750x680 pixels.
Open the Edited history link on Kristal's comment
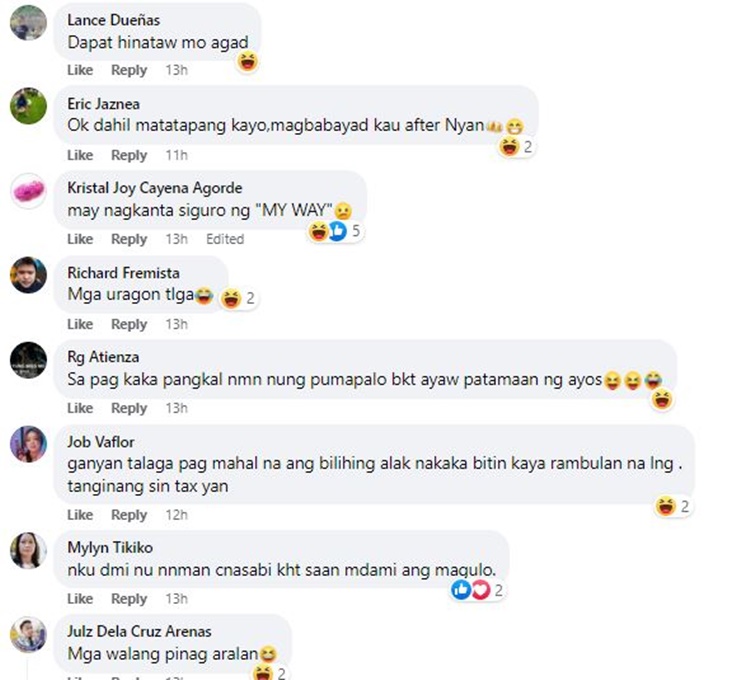pos(225,239)
